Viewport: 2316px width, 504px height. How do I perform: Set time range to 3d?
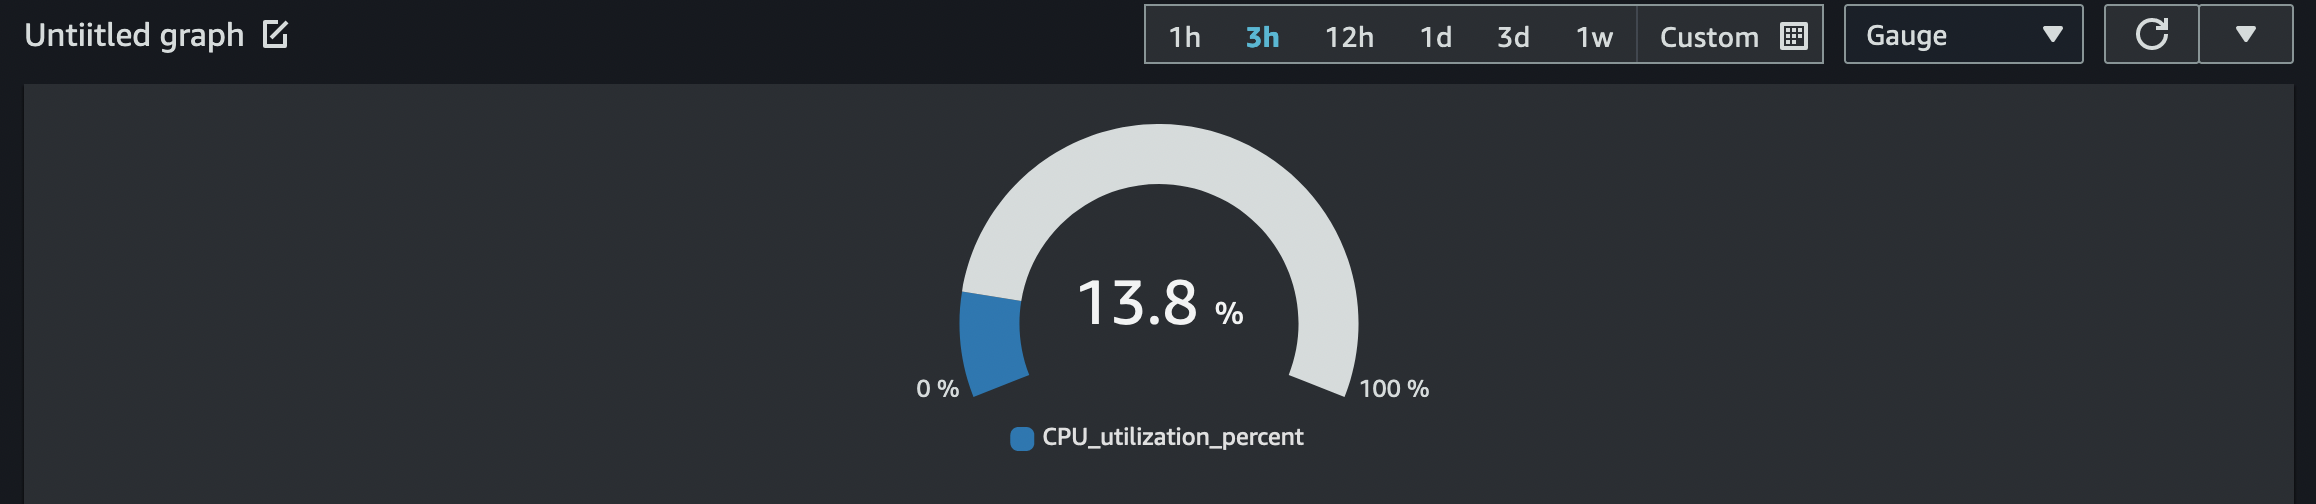(x=1513, y=37)
